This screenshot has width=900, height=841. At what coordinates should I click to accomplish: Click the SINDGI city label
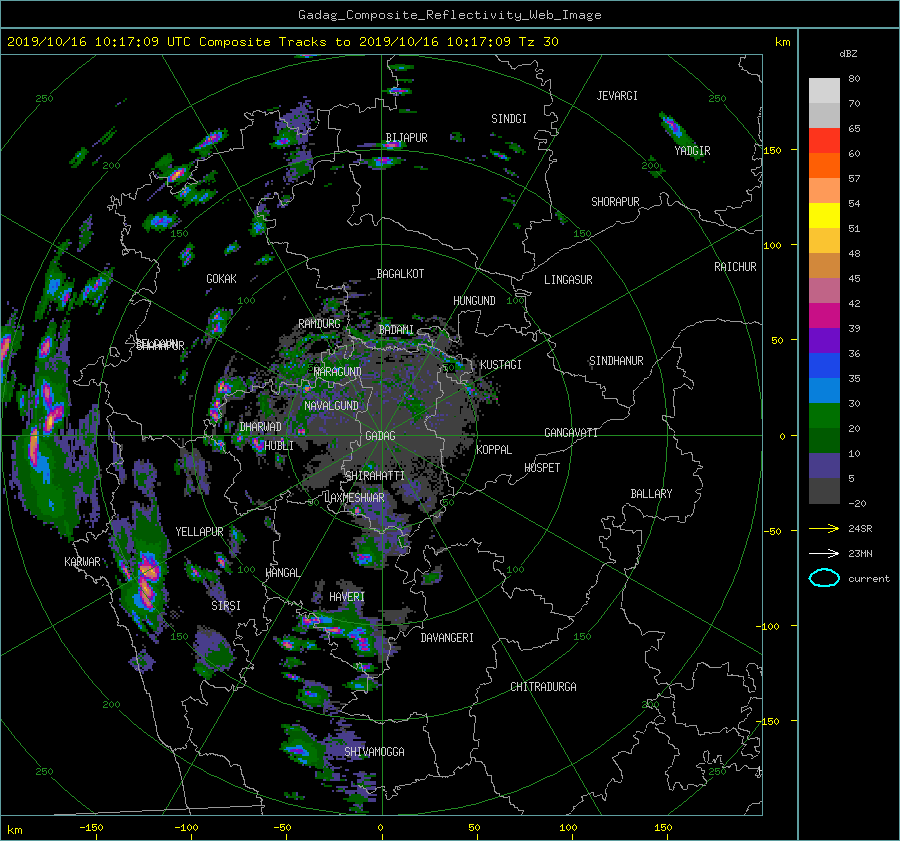(x=509, y=119)
